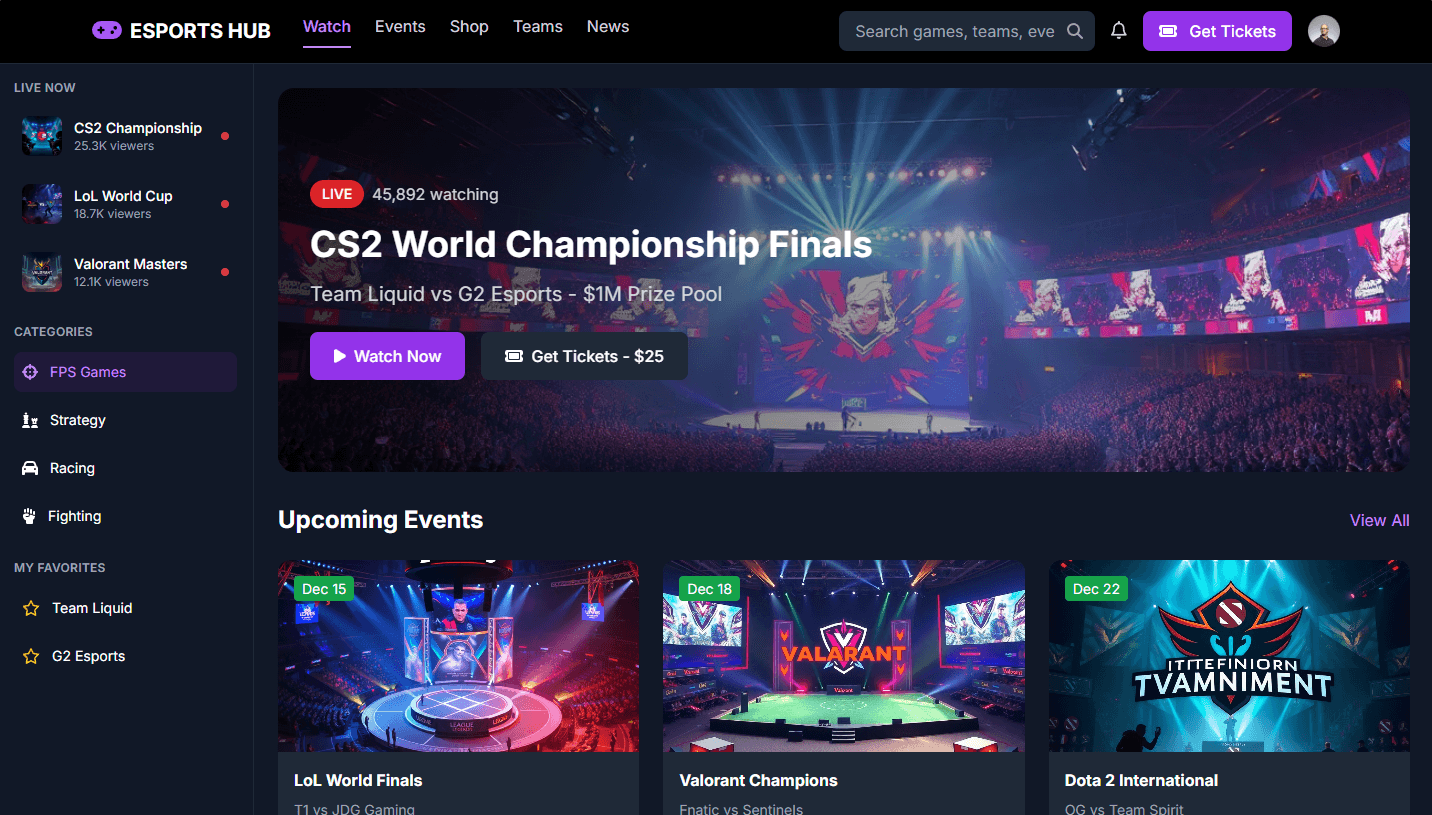Click the purple Get Tickets header button
Screen dimensions: 1432x815
click(1217, 31)
